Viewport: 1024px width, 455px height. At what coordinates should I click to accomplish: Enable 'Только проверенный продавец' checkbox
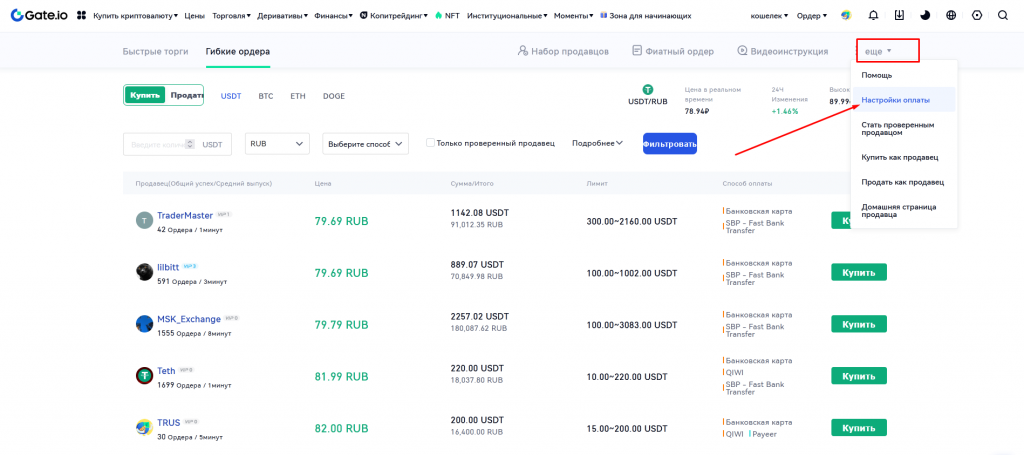pyautogui.click(x=431, y=143)
